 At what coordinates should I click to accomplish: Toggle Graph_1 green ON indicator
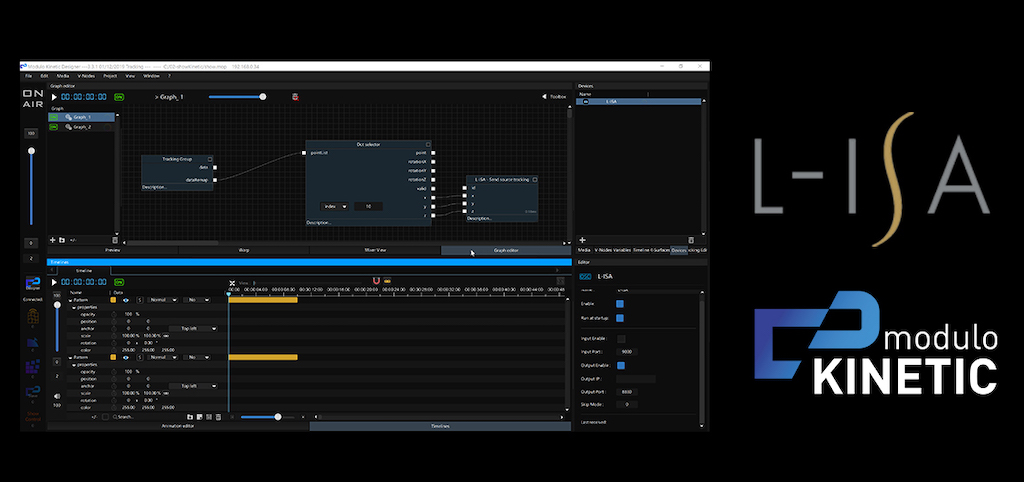coord(54,117)
